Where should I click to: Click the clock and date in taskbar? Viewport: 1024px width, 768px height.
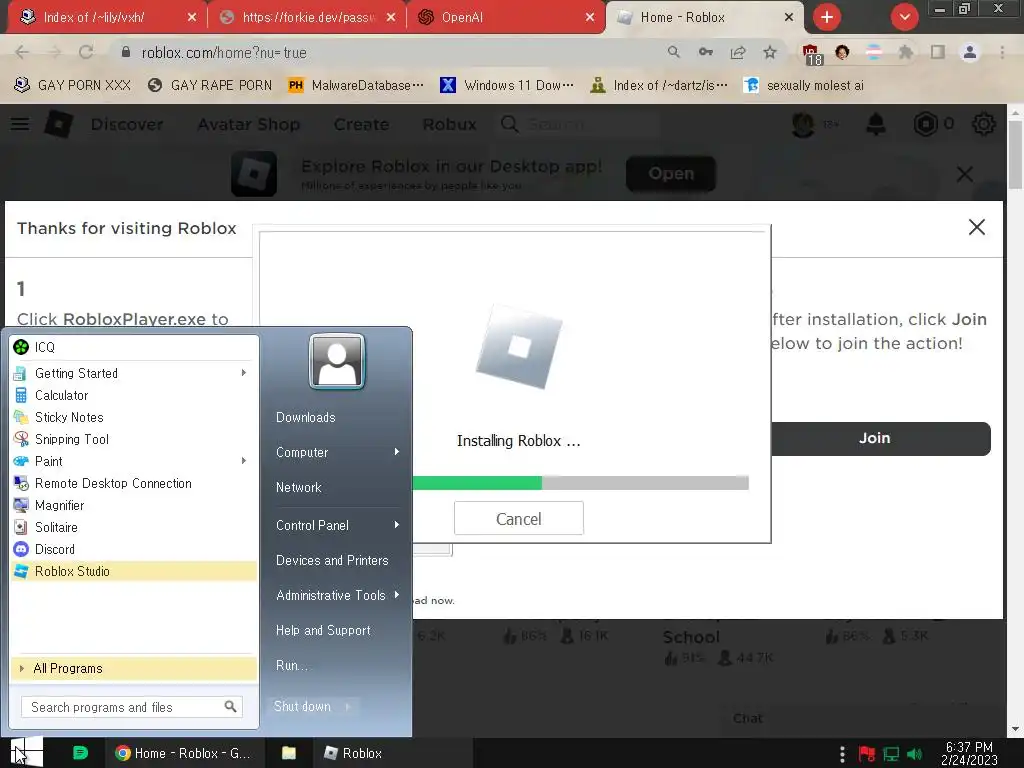click(969, 754)
